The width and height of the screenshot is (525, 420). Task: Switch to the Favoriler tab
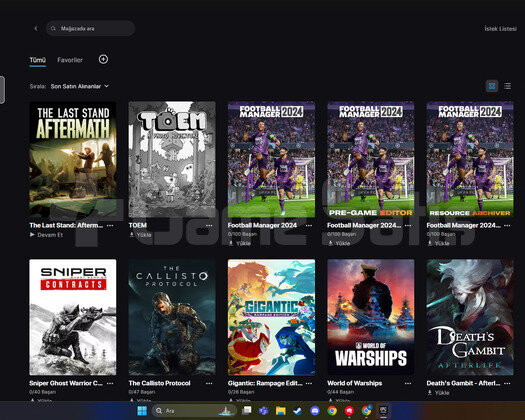(x=70, y=60)
